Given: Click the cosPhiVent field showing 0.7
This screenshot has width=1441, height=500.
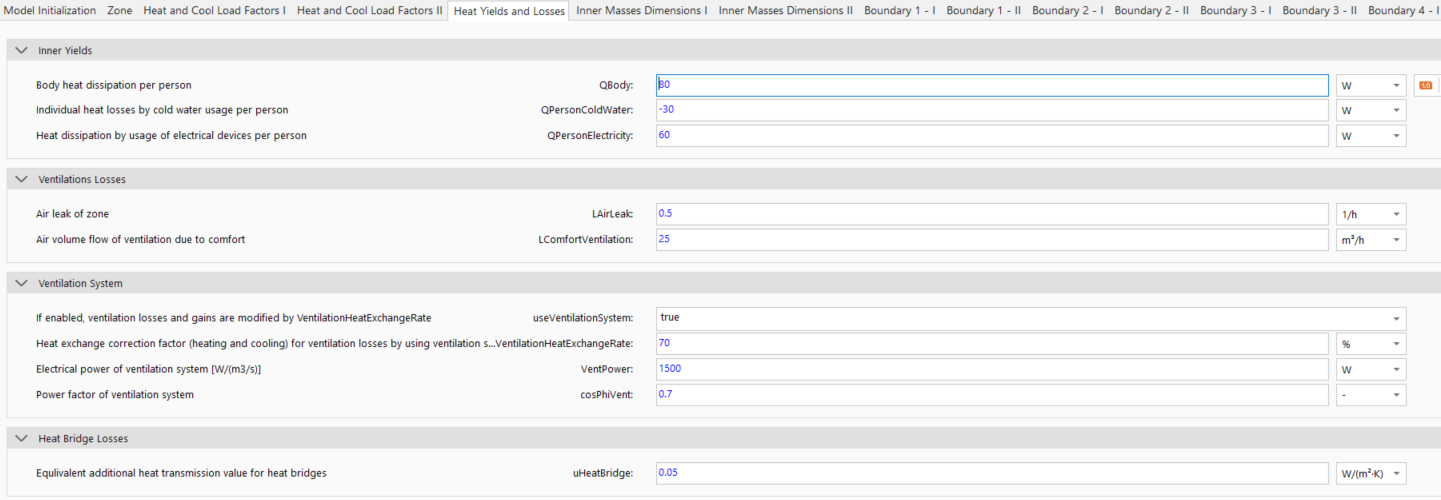Looking at the screenshot, I should pyautogui.click(x=992, y=395).
